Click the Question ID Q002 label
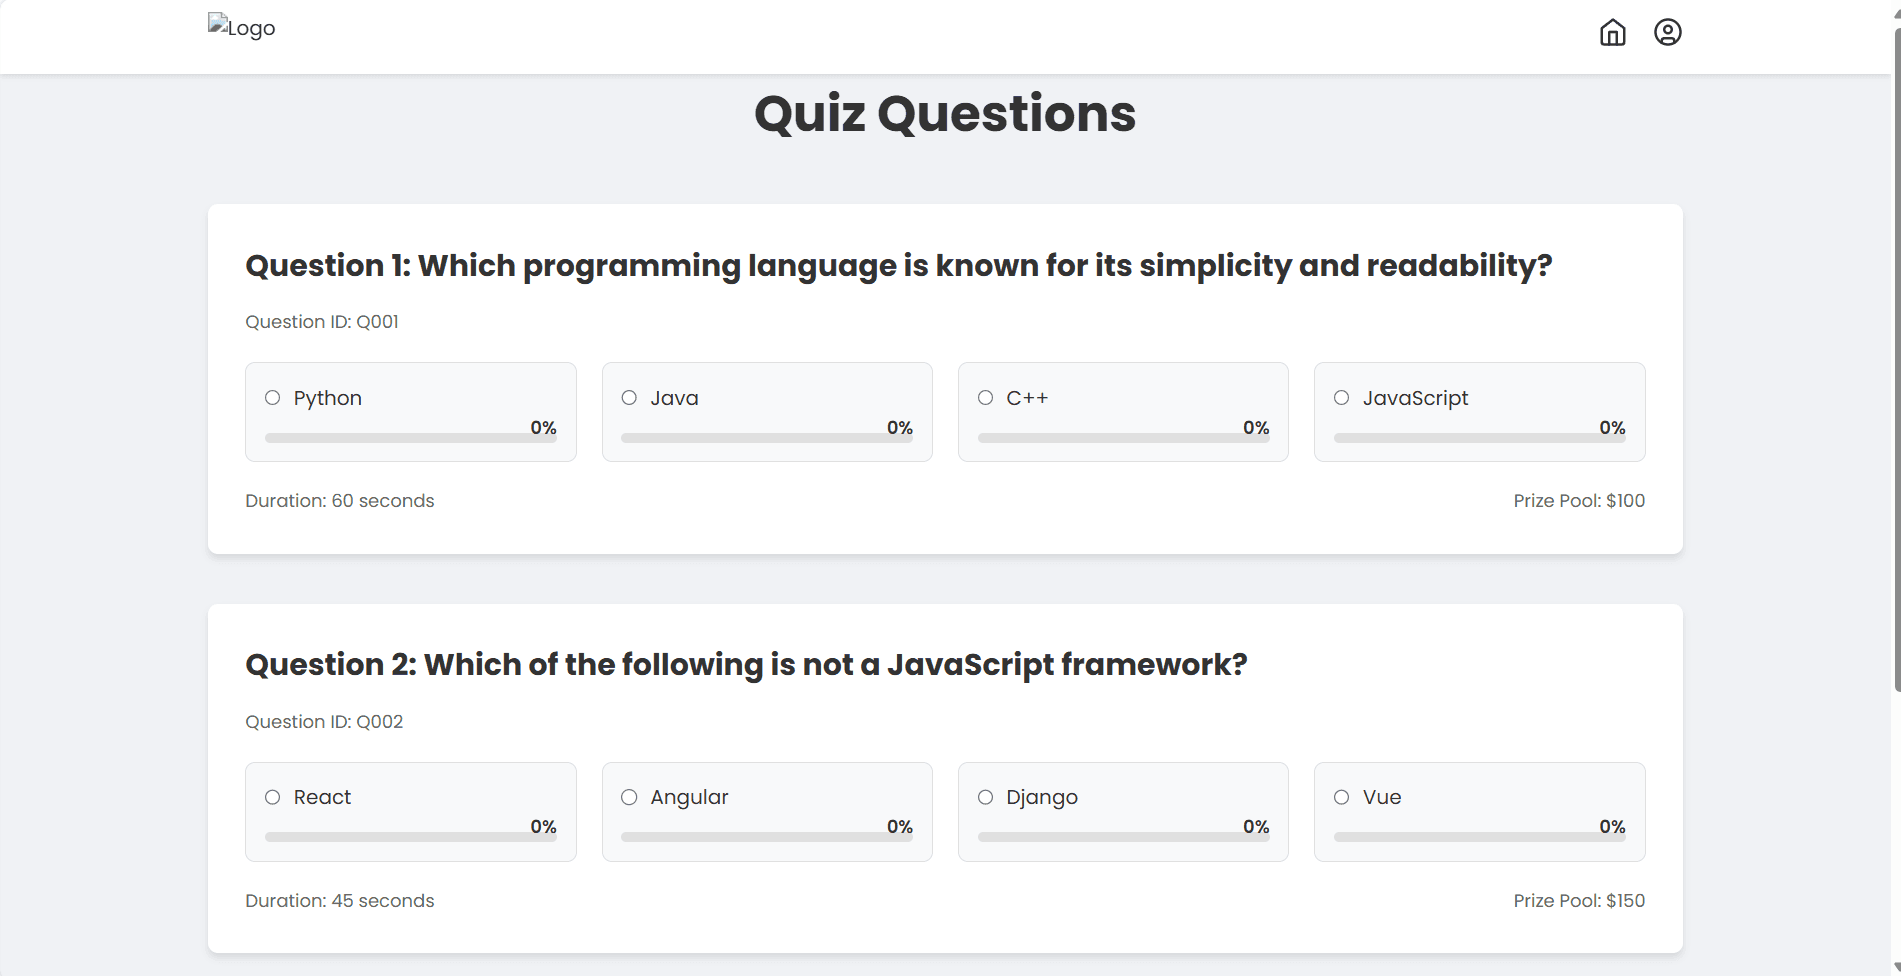Viewport: 1901px width, 976px height. (x=324, y=722)
